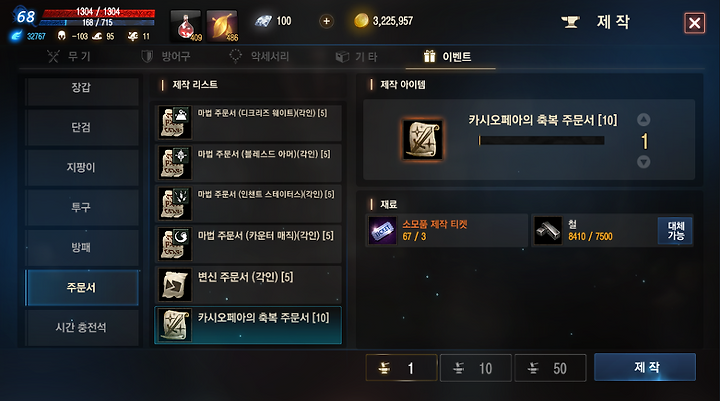720x401 pixels.
Task: Click the 소모품 제작 티켓 ticket icon
Action: (382, 230)
